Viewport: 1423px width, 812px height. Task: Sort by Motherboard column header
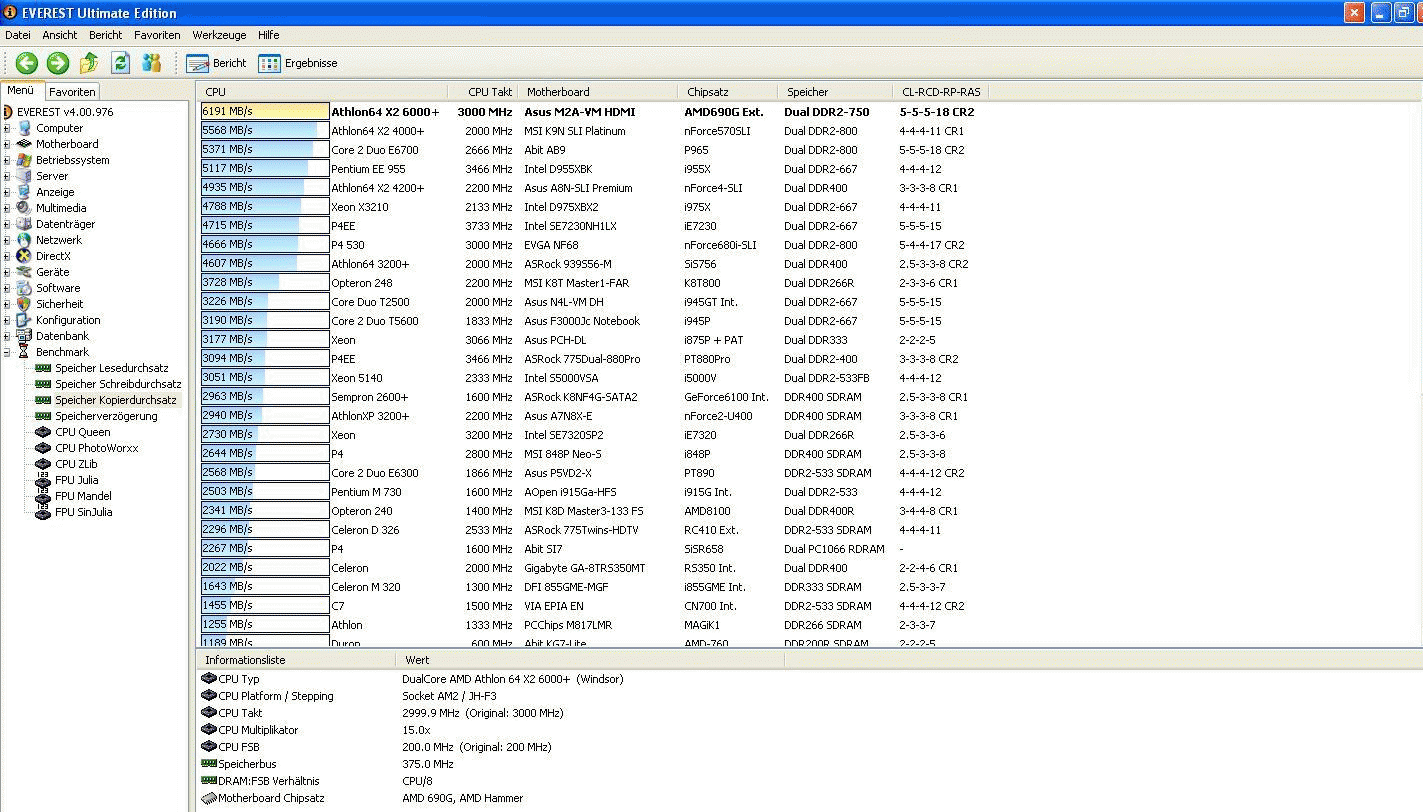(x=598, y=92)
